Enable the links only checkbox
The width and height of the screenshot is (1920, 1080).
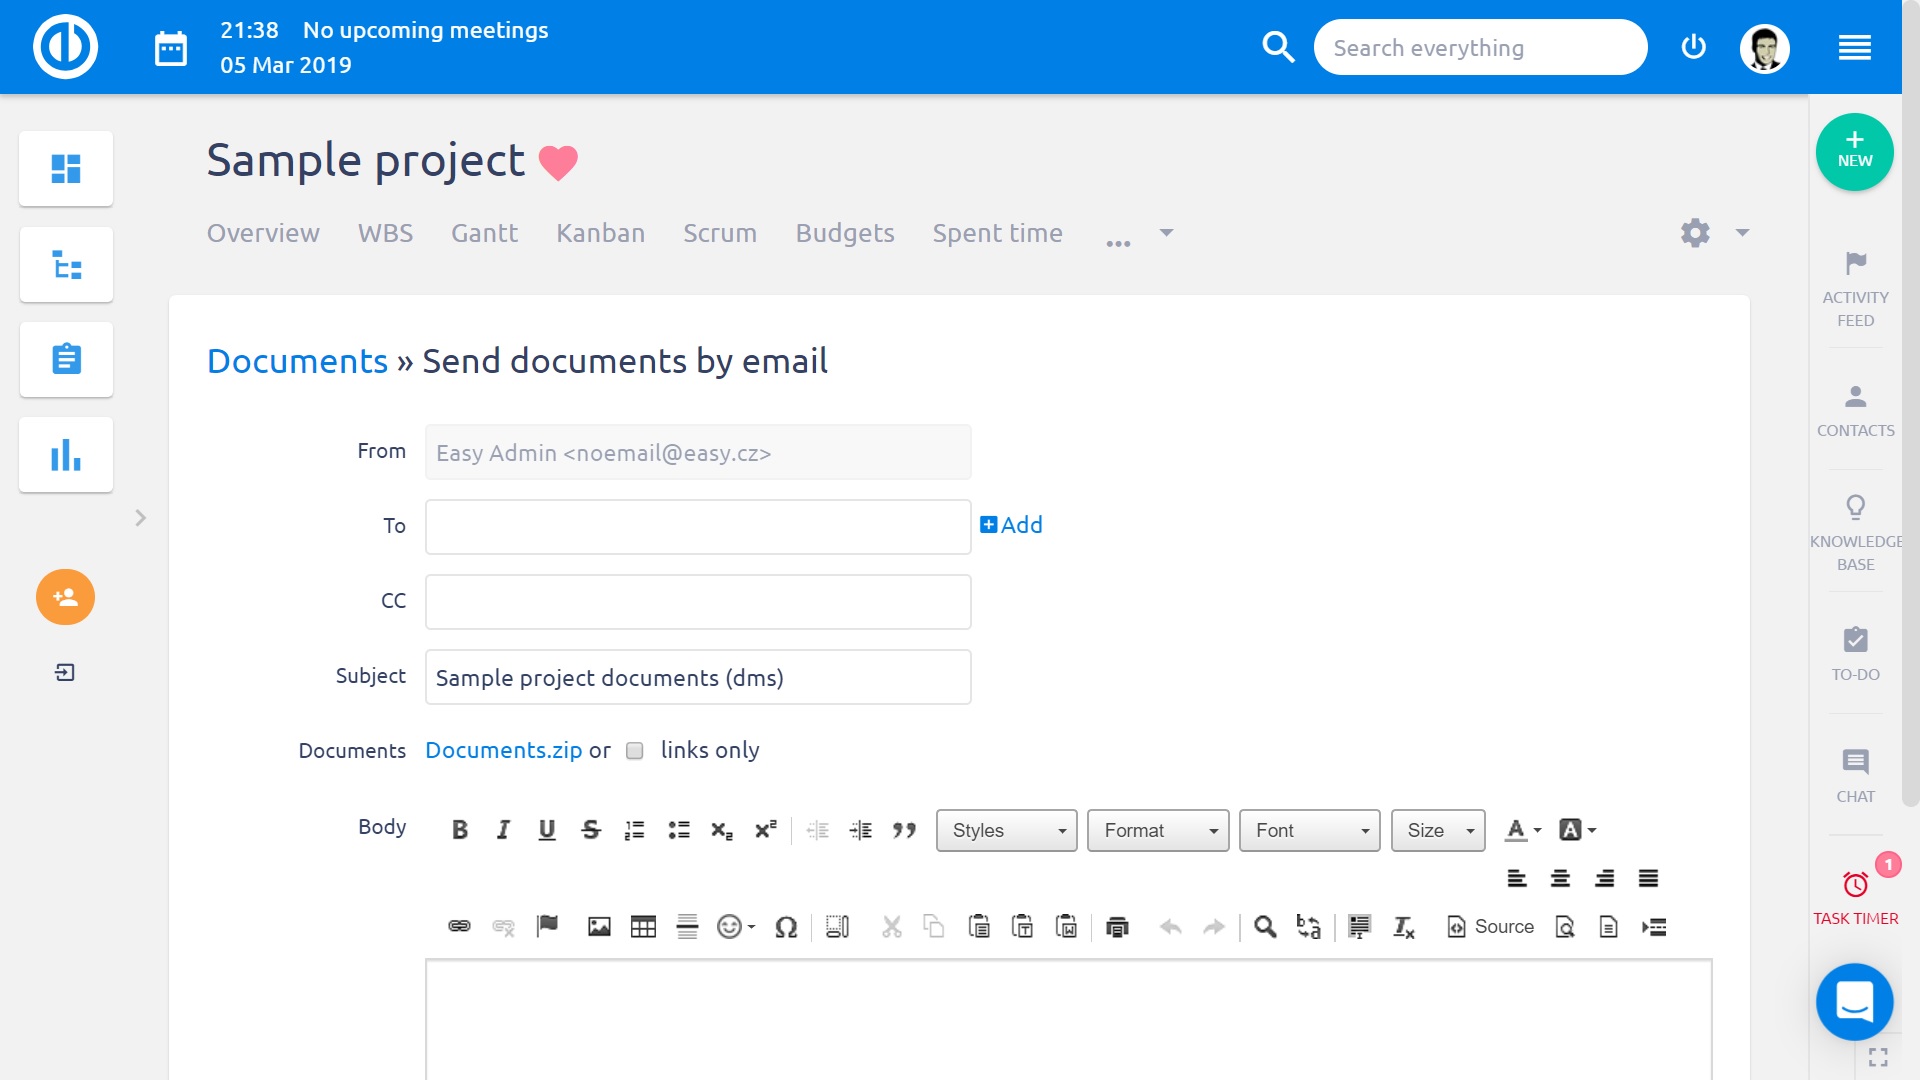click(634, 750)
